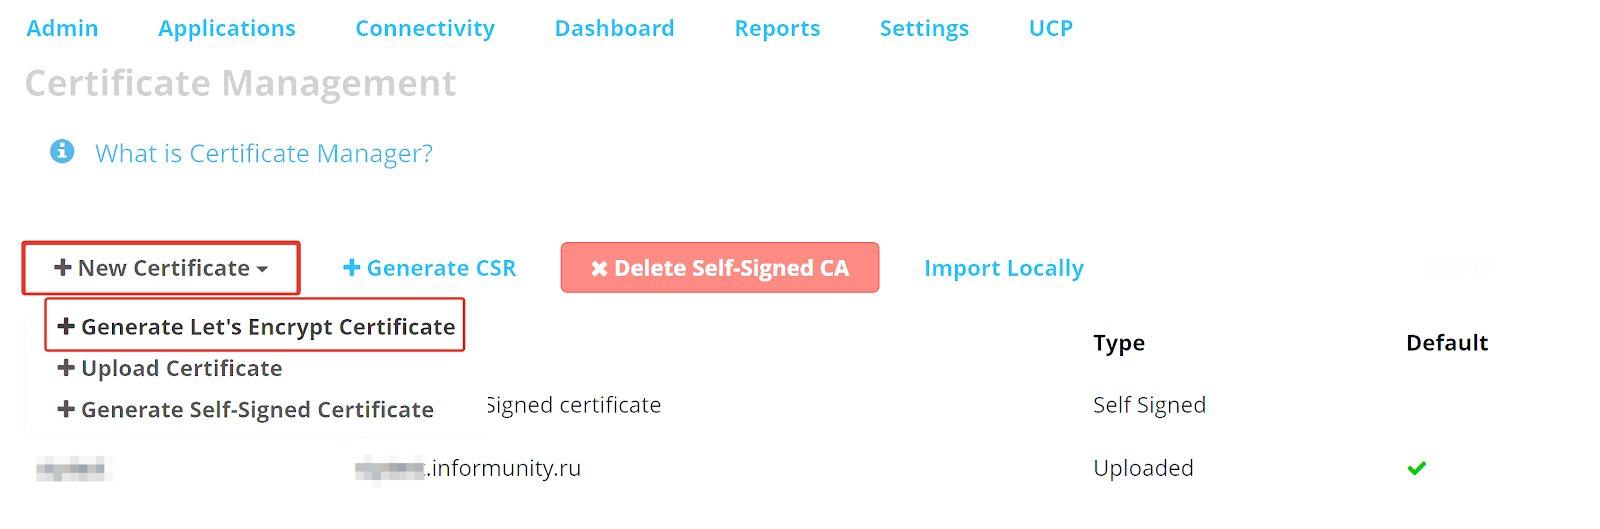Screen dimensions: 1600x529
Task: Click the plus icon beside Upload Certificate
Action: (x=66, y=368)
